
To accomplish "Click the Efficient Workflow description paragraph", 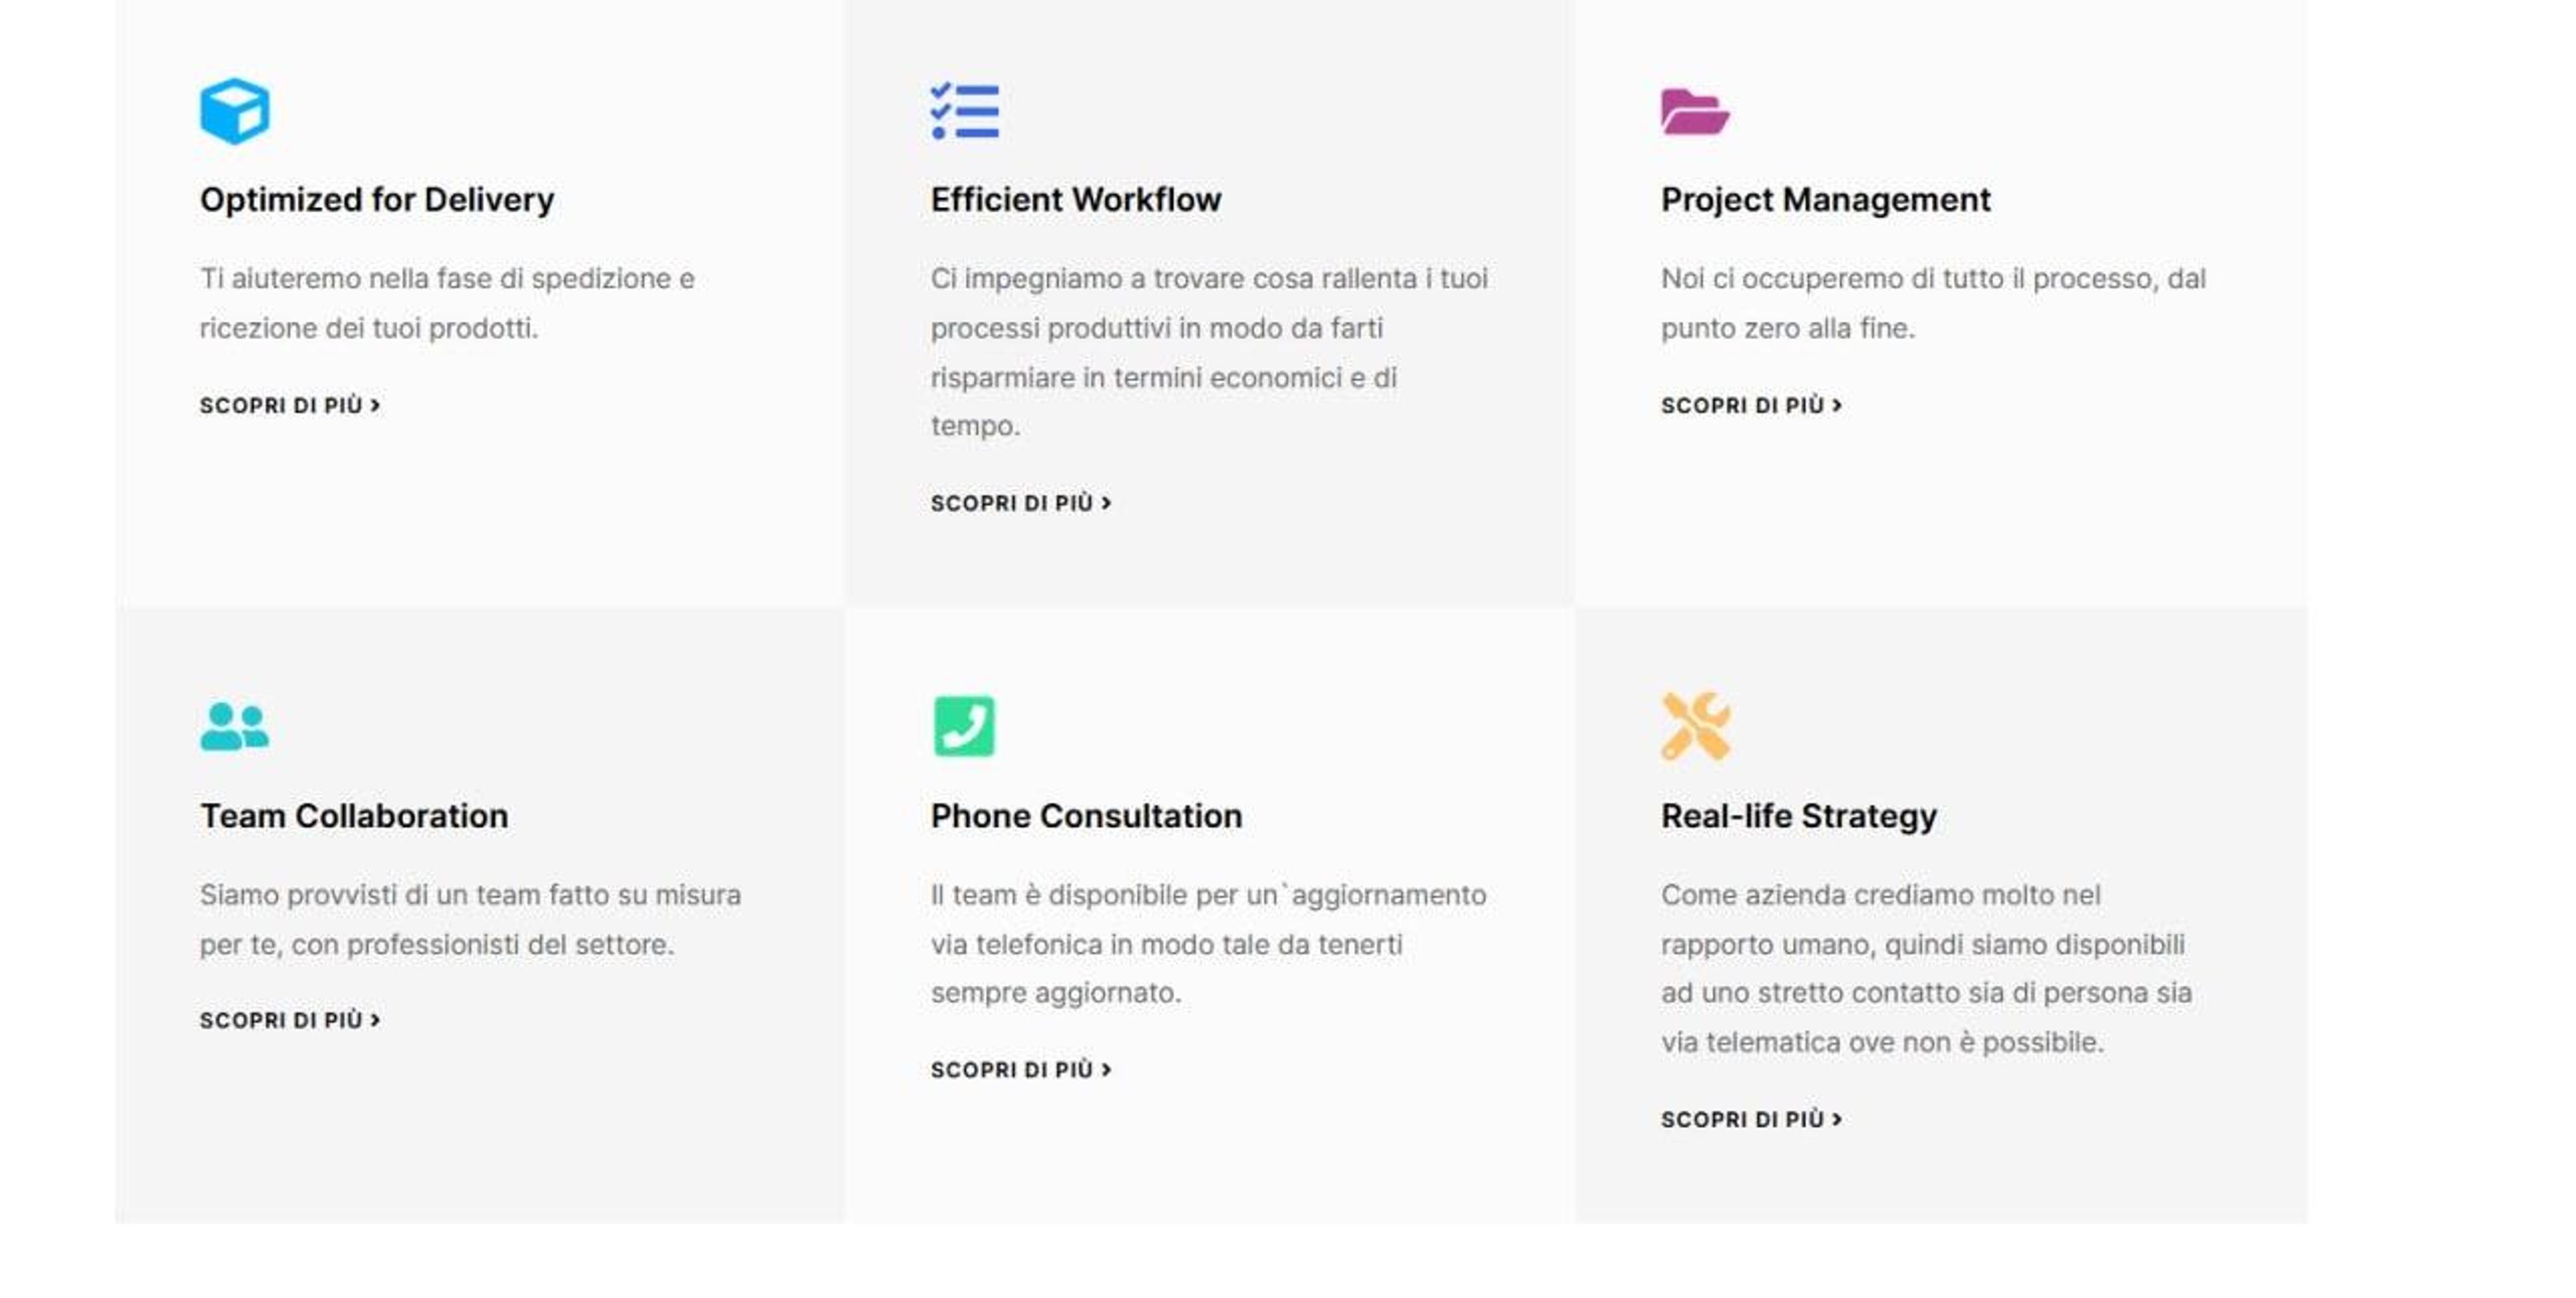I will click(1210, 352).
